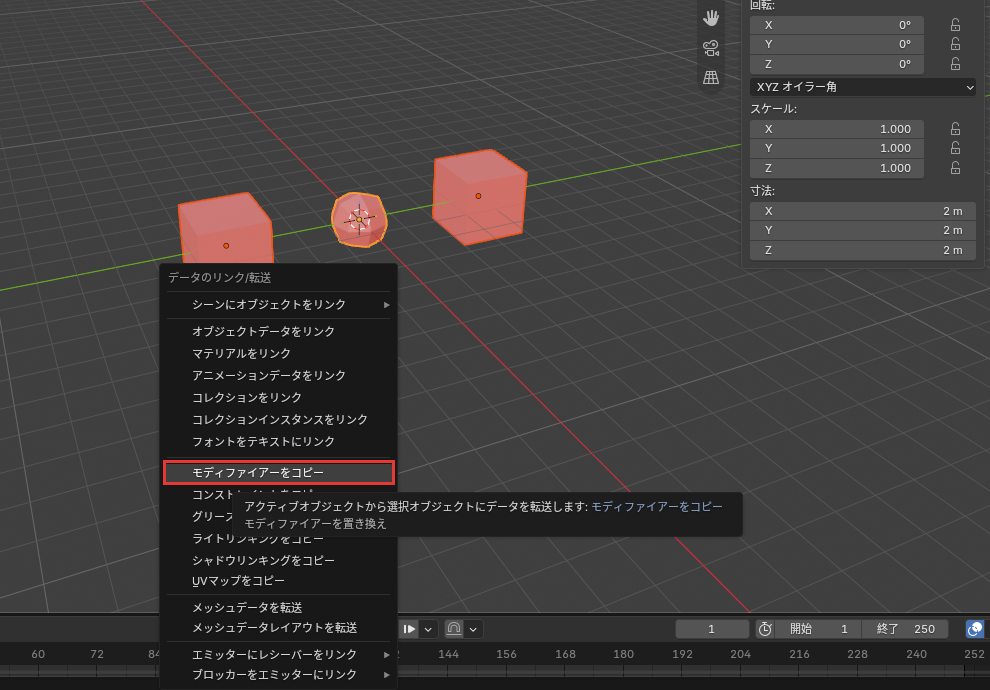The image size is (990, 690).
Task: Select メッシュデータを転送 menu entry
Action: pos(278,608)
